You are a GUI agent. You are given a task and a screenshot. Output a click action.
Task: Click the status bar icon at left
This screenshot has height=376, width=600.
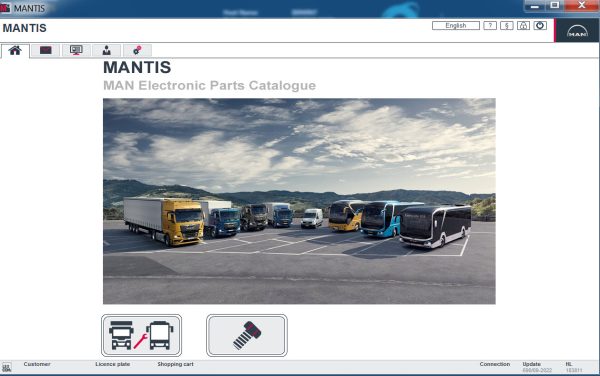coord(7,368)
